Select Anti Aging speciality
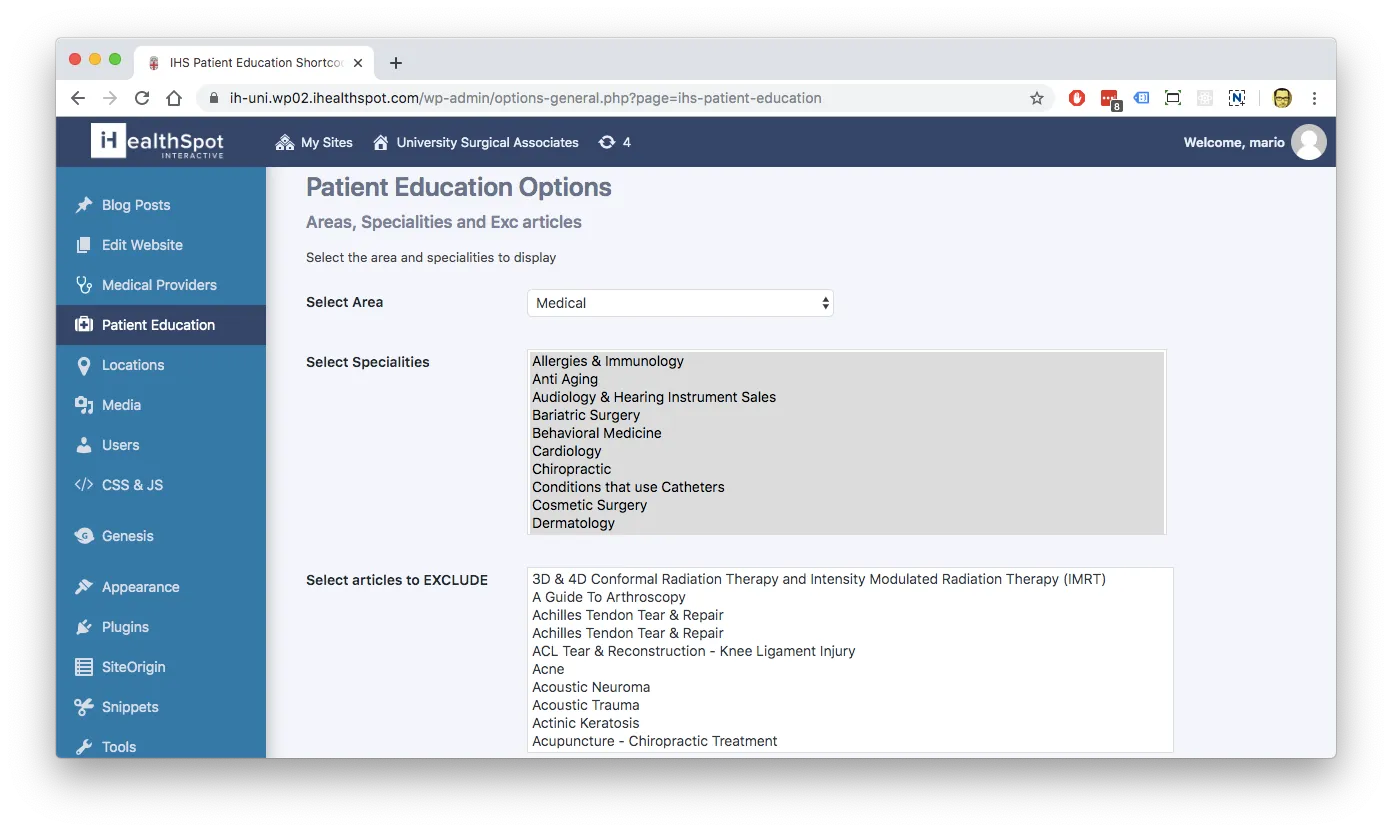The width and height of the screenshot is (1392, 832). point(847,379)
